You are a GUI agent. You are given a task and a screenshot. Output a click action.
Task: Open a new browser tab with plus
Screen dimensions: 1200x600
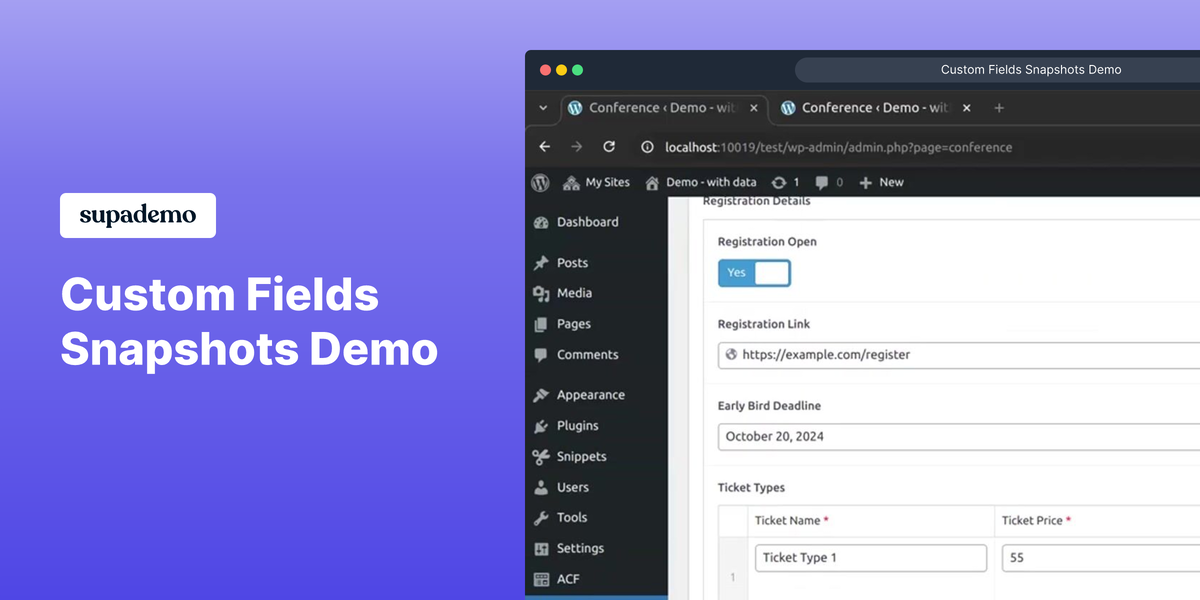tap(999, 108)
